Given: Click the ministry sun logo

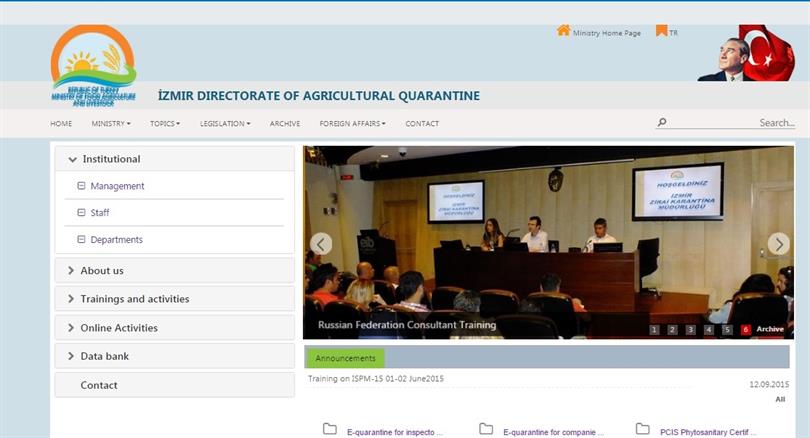Looking at the screenshot, I should pos(93,65).
